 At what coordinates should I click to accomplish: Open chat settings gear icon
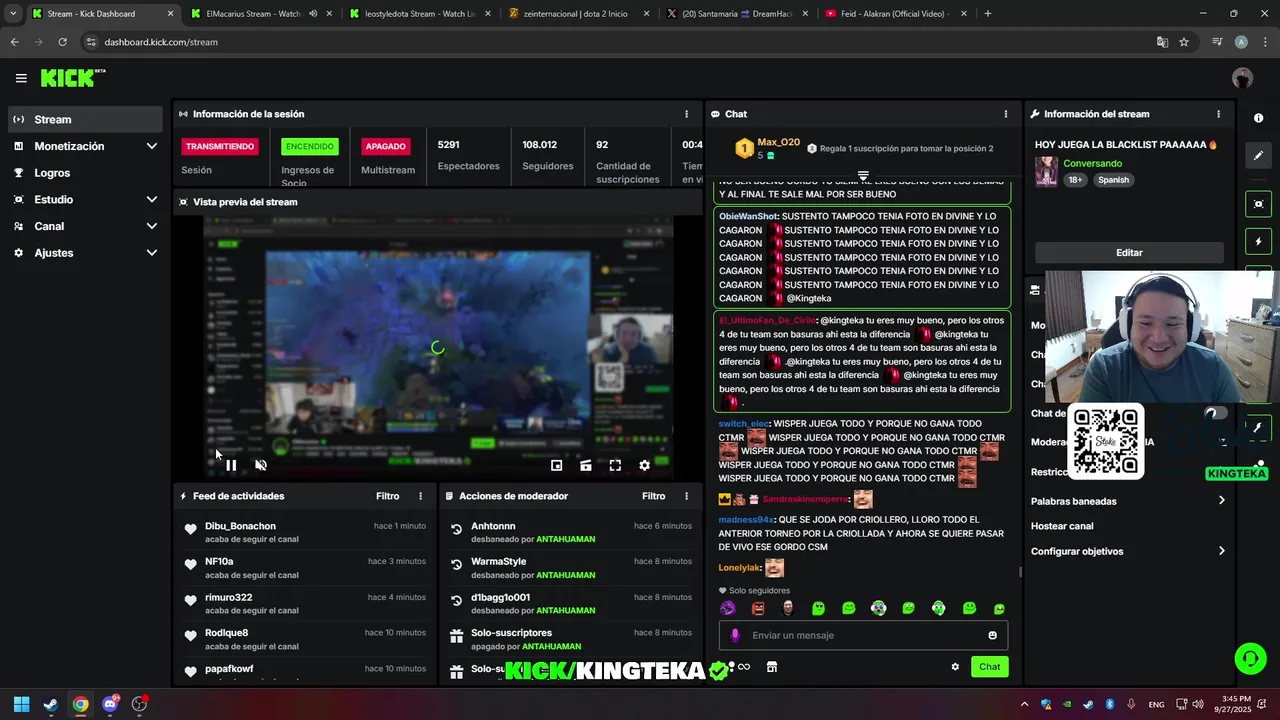pyautogui.click(x=955, y=667)
